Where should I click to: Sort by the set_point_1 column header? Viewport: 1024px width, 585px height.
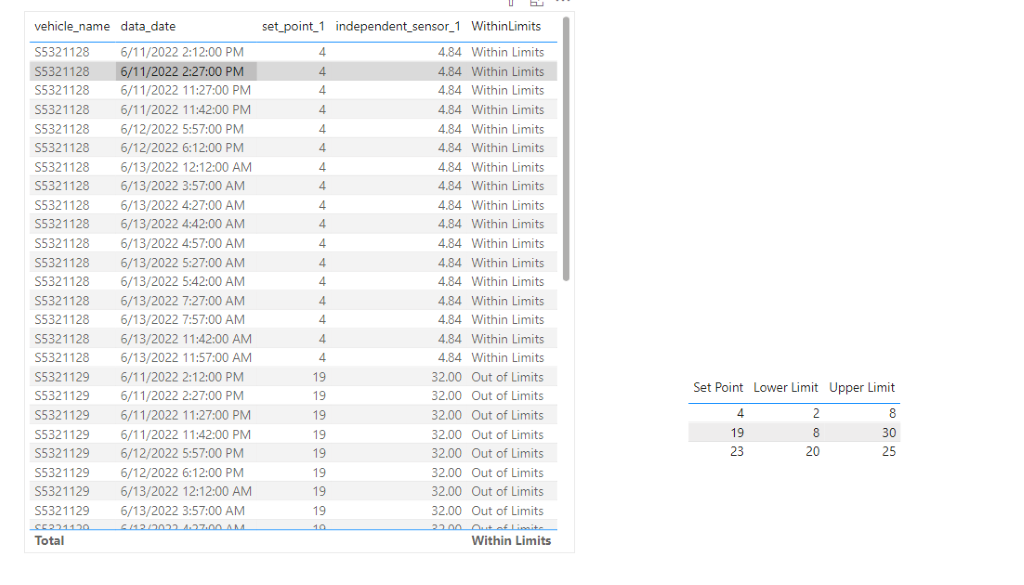click(293, 26)
